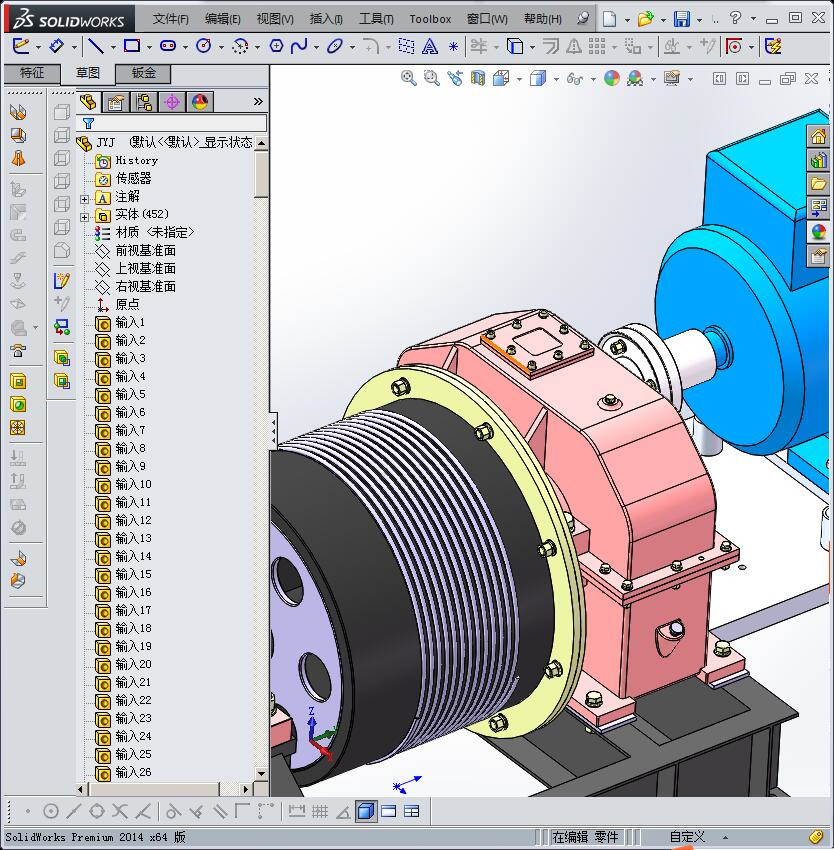834x850 pixels.
Task: Switch to the 钣金 tab
Action: 143,73
